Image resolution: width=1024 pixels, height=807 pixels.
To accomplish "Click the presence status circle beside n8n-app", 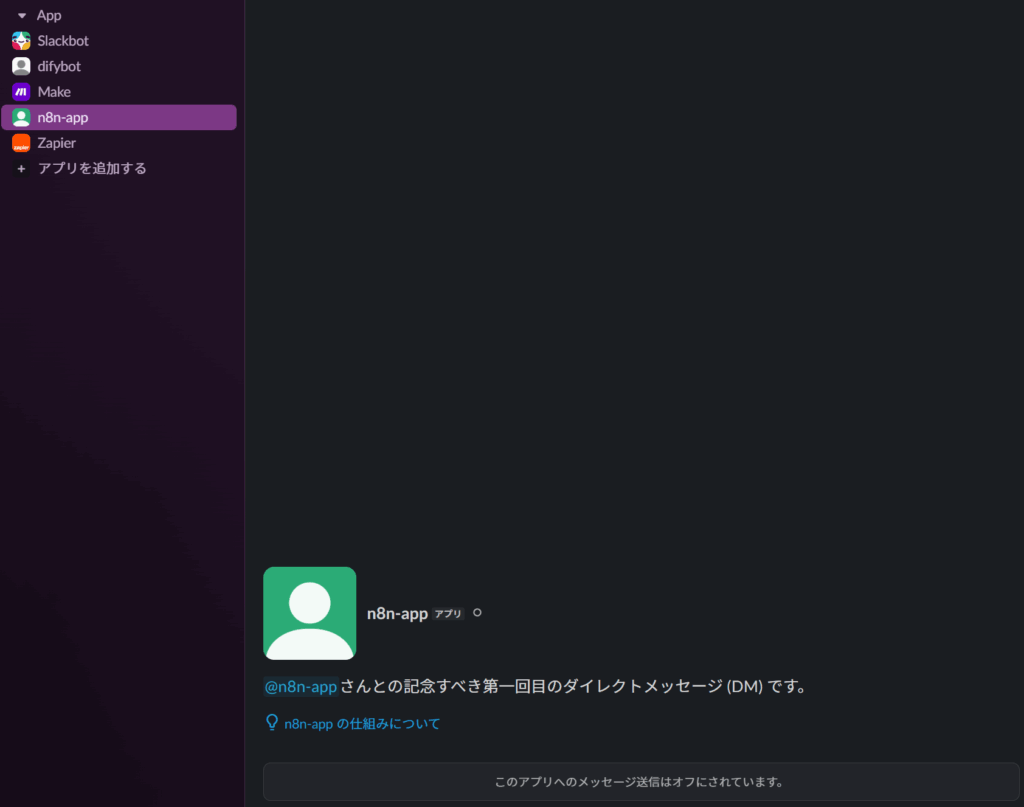I will tap(477, 613).
